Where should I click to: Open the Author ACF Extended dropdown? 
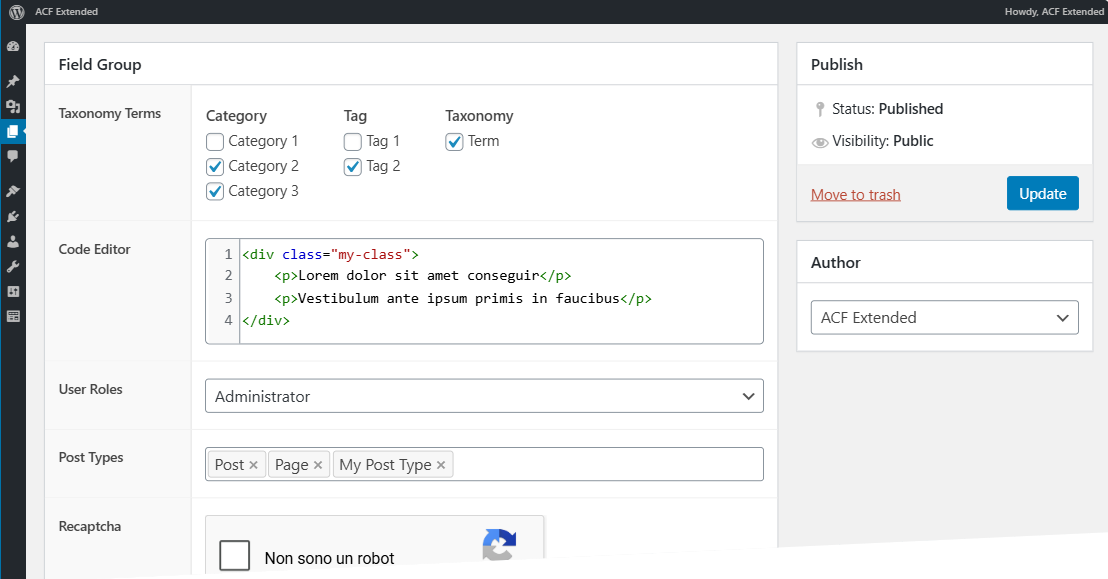pyautogui.click(x=945, y=317)
